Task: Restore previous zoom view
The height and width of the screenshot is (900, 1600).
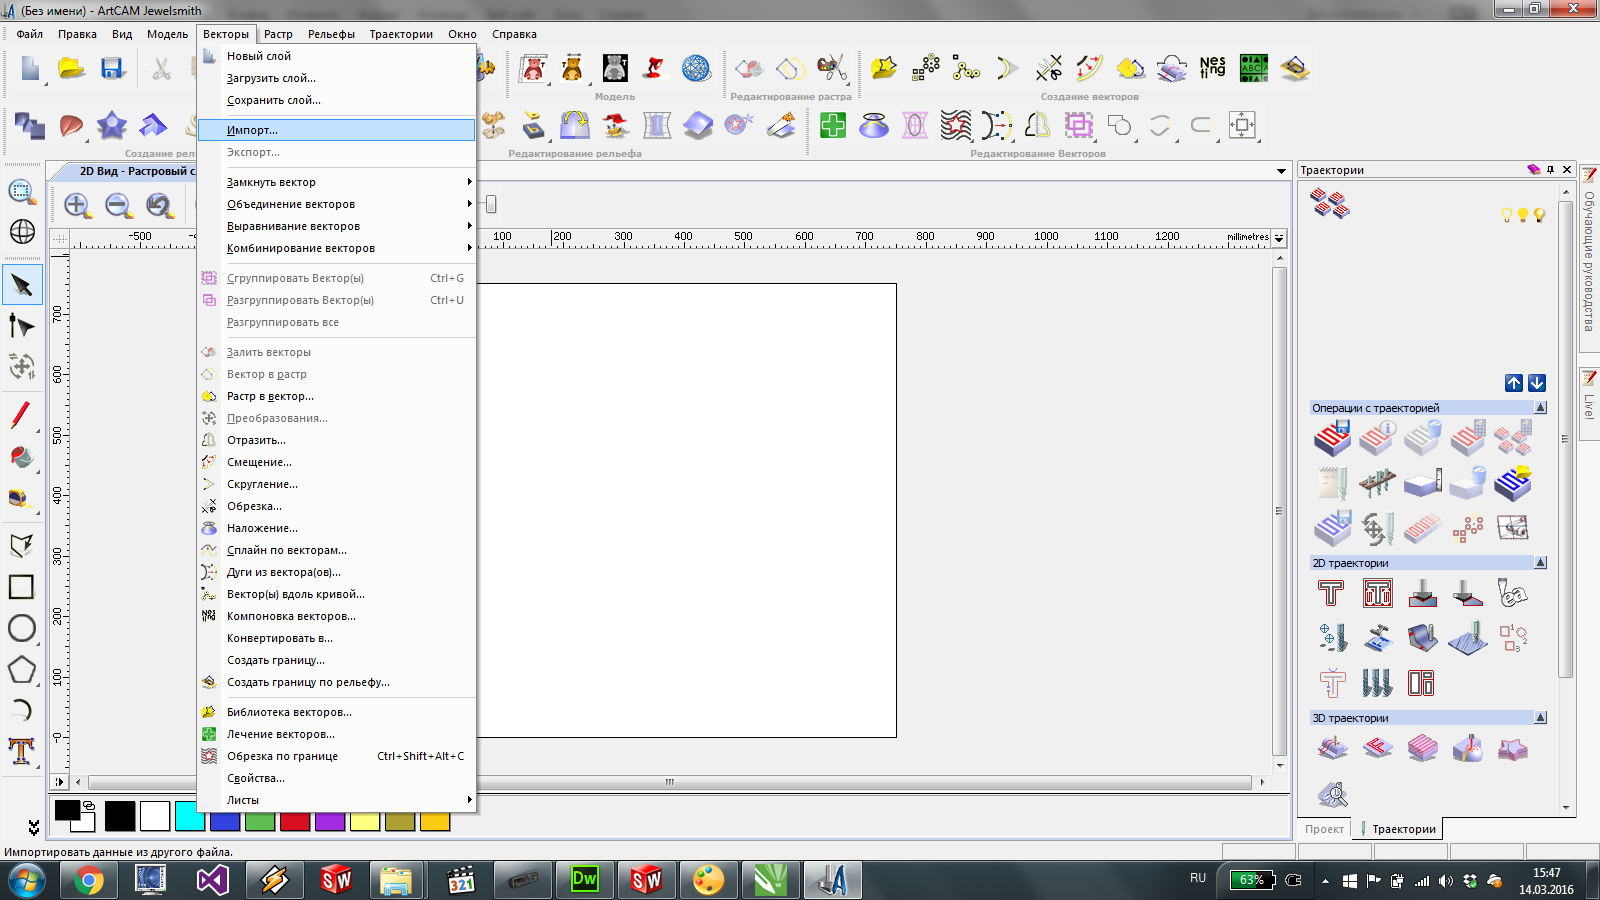Action: pos(160,206)
